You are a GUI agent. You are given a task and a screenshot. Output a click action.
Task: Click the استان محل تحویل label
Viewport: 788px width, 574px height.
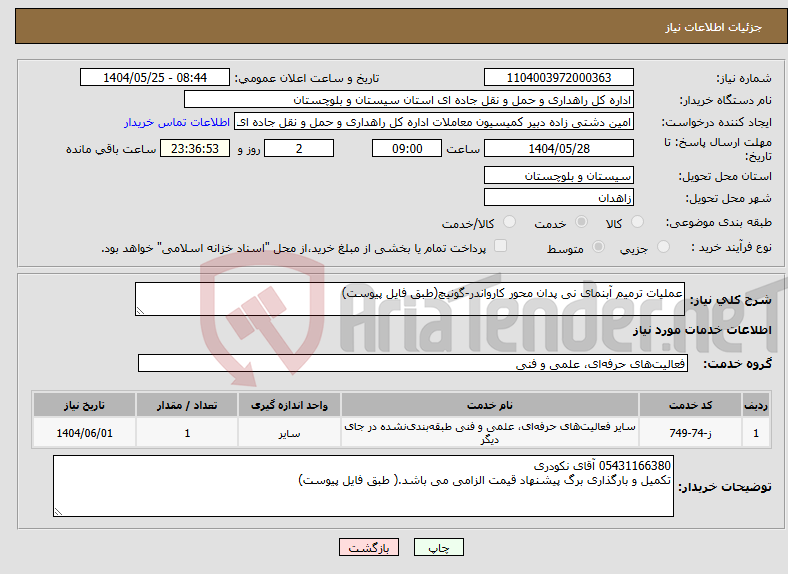click(x=725, y=176)
